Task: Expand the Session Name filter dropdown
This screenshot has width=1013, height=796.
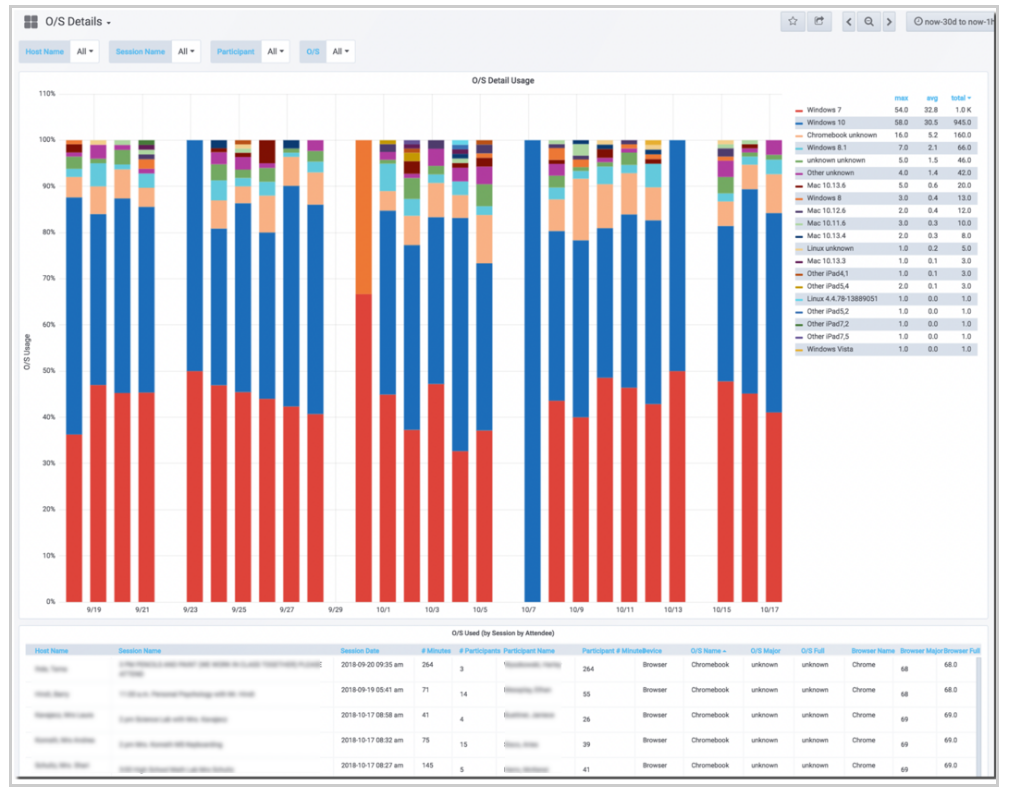Action: coord(186,51)
